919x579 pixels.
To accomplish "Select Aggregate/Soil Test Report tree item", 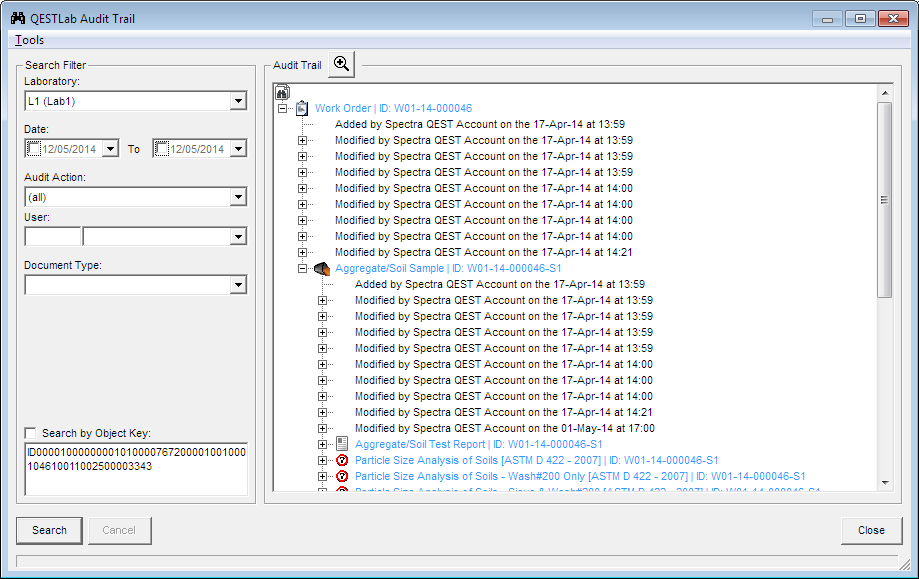I will (x=478, y=444).
